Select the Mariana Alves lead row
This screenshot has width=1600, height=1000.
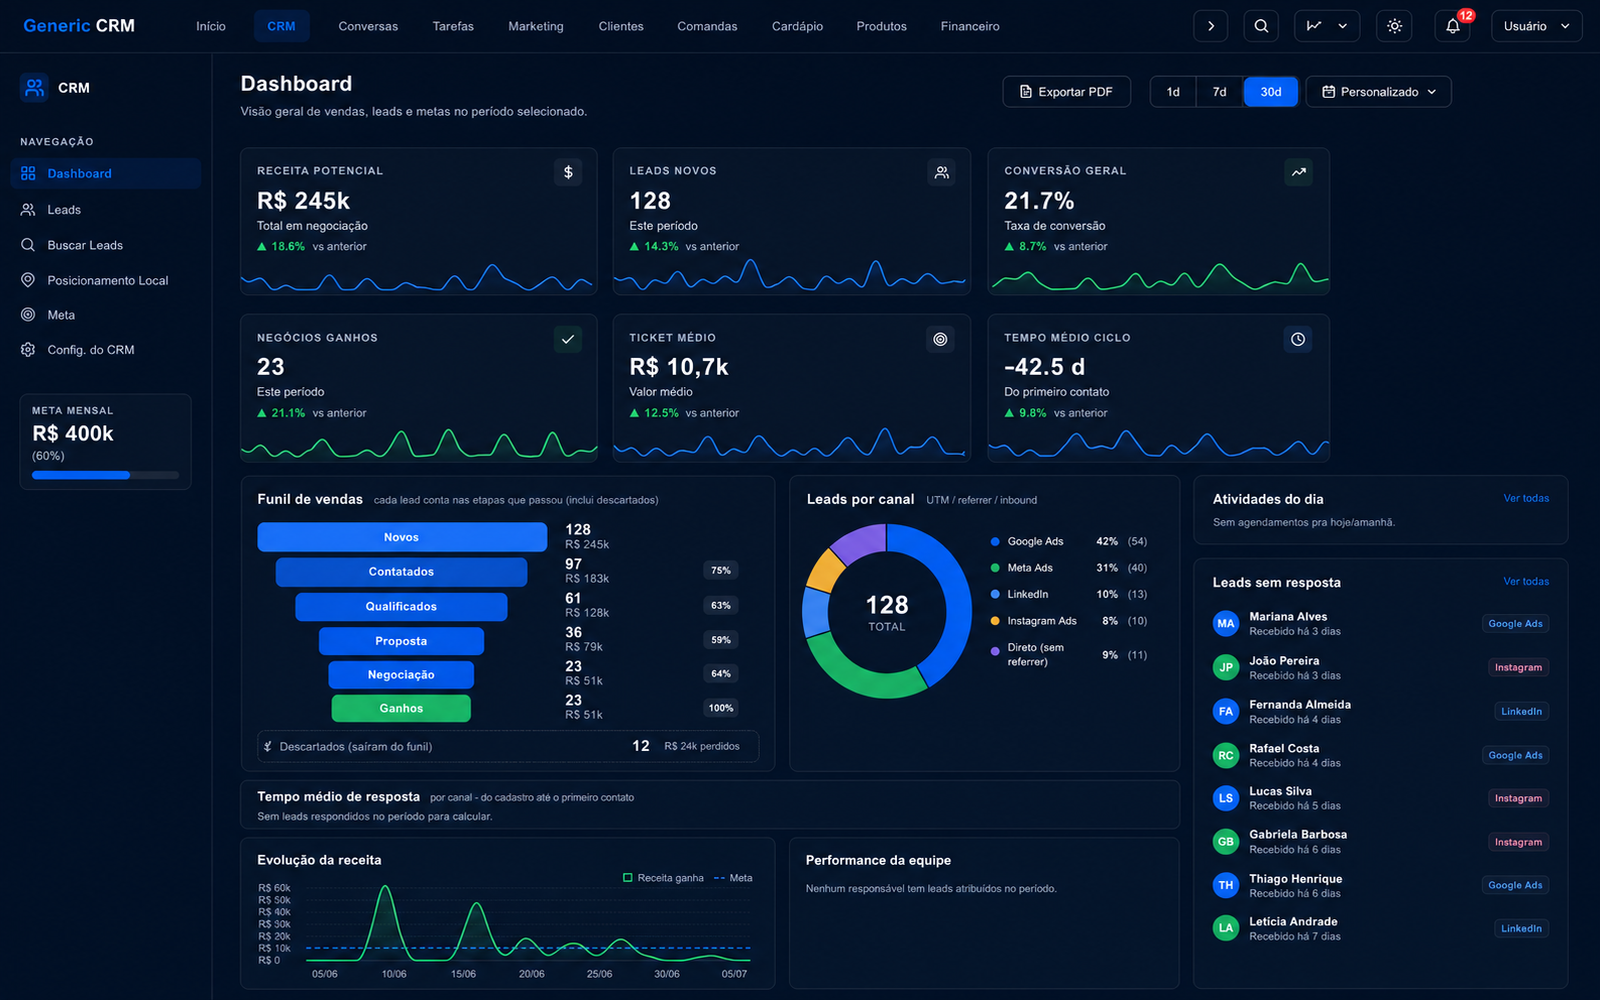(1380, 624)
